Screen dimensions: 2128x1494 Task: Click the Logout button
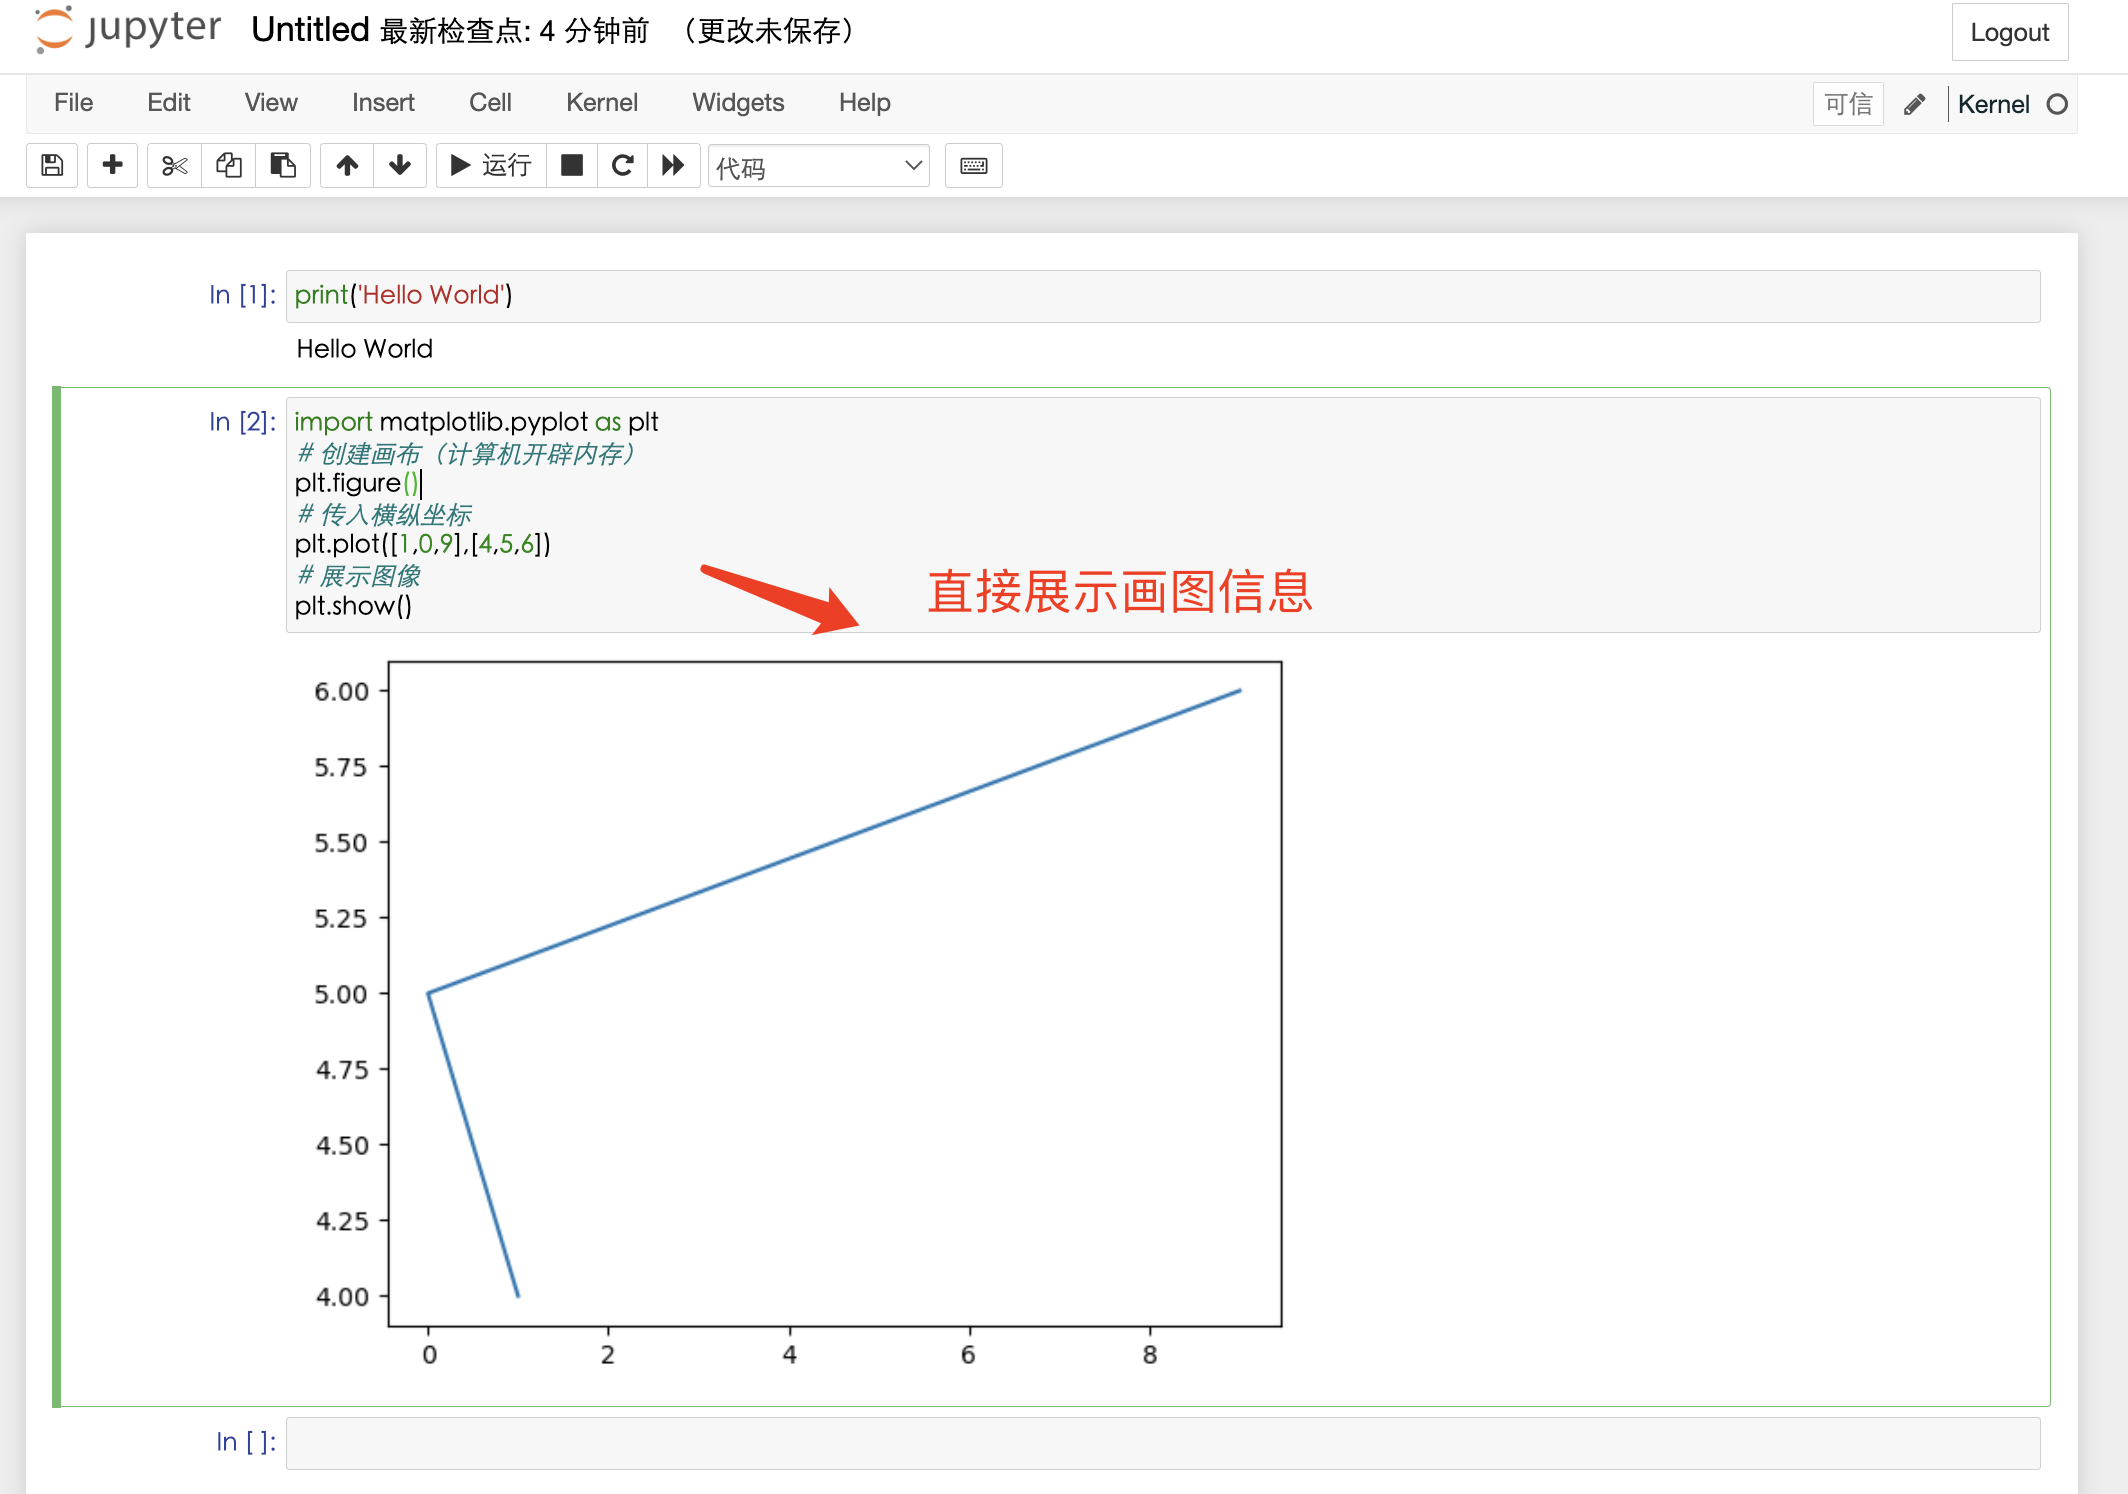[2009, 31]
